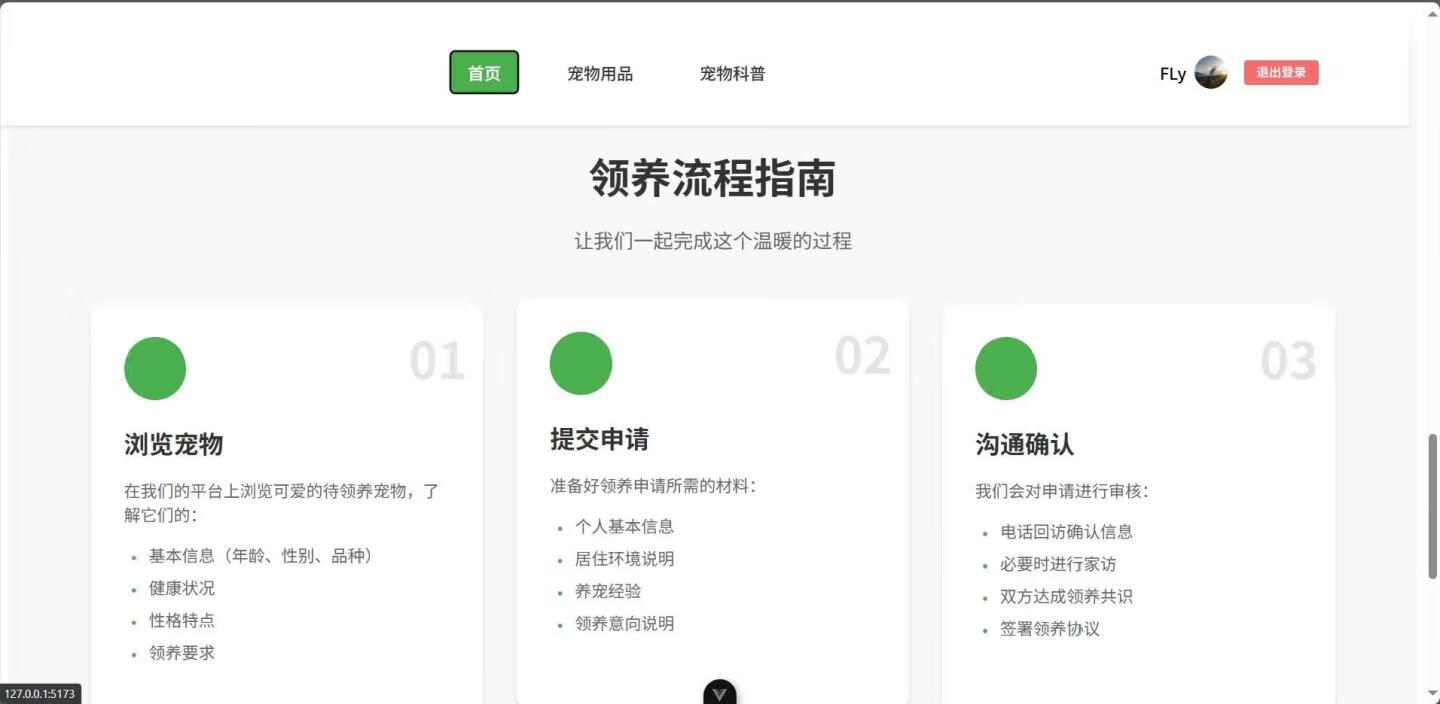Image resolution: width=1440 pixels, height=704 pixels.
Task: Go to the 宠物科普 page
Action: pos(732,73)
